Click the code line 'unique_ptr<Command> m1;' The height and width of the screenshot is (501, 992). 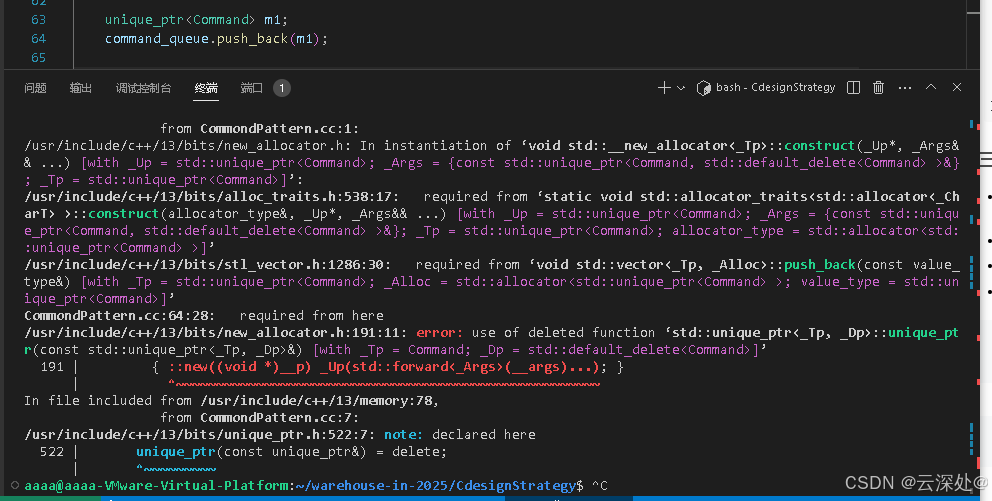(196, 20)
